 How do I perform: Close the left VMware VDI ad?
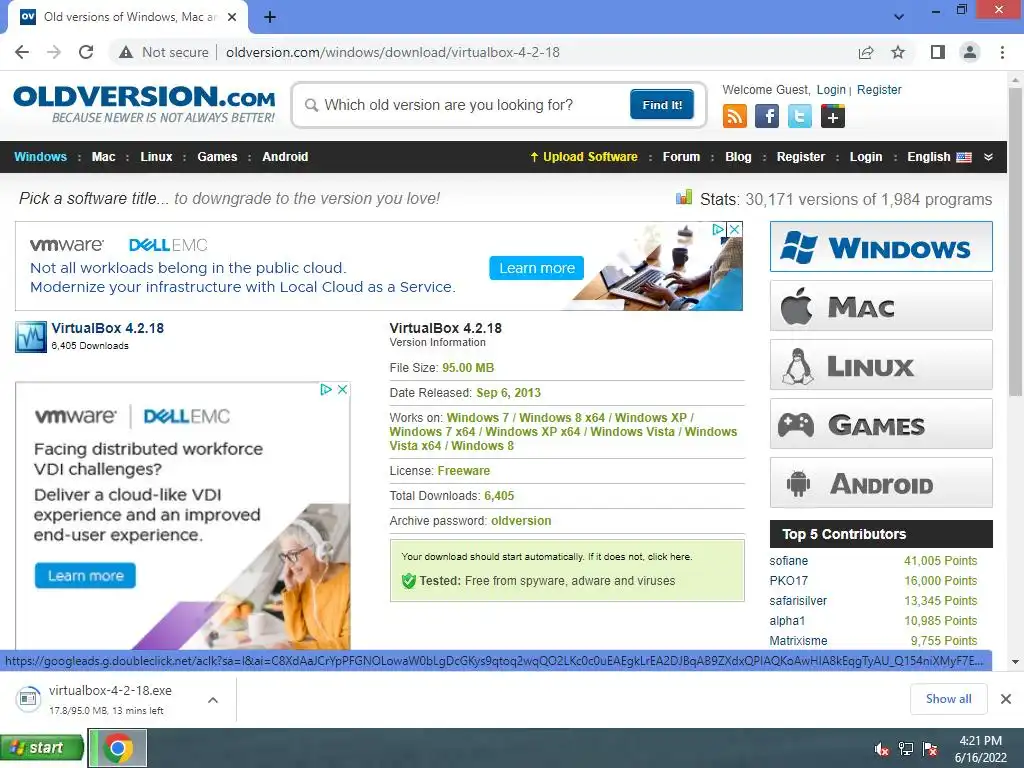point(342,389)
